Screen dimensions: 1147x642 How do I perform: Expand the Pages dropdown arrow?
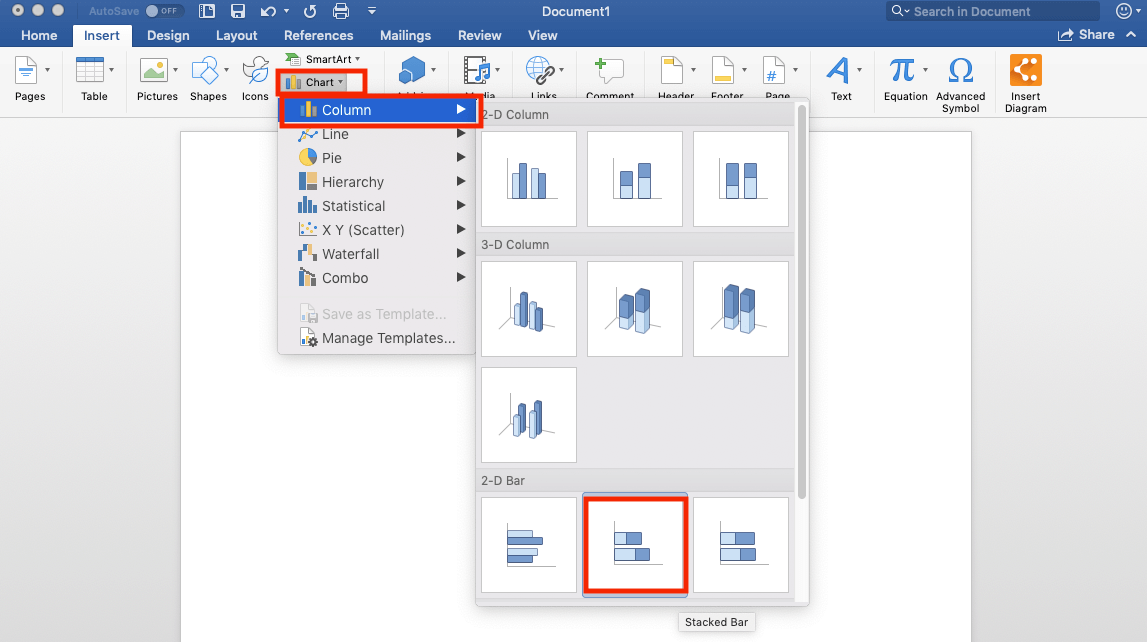coord(48,70)
